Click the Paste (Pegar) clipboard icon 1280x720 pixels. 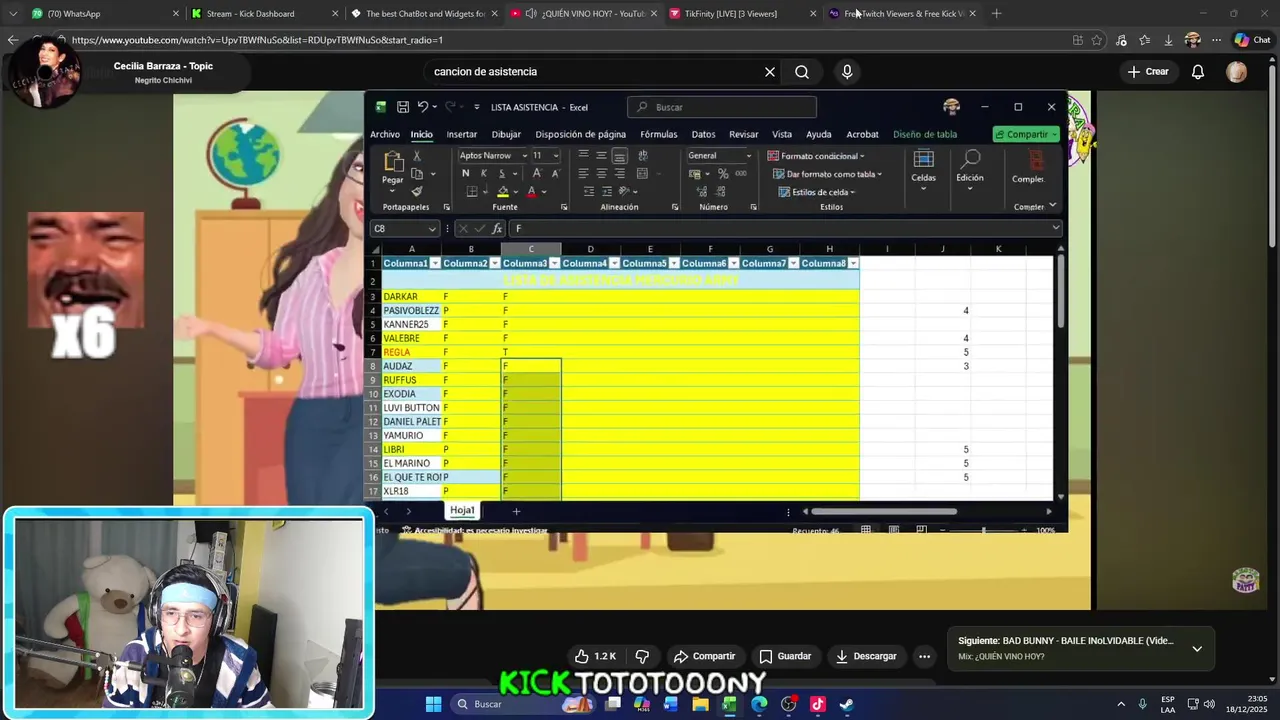click(x=393, y=163)
